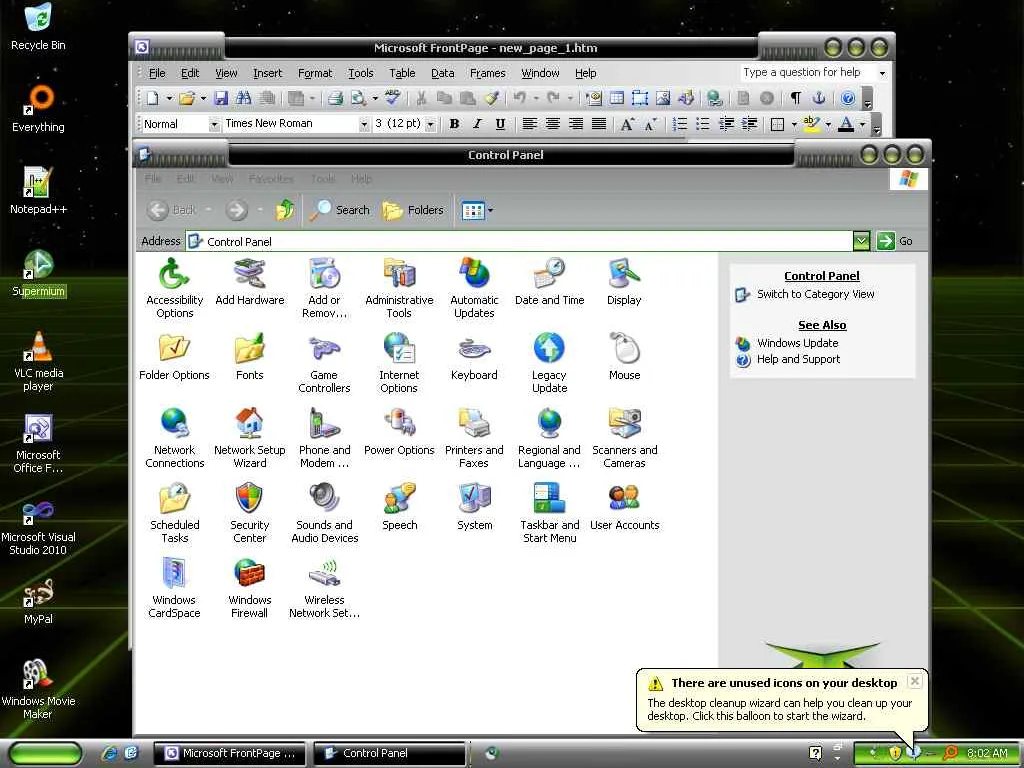Open Network Connections
The width and height of the screenshot is (1024, 768).
tap(174, 438)
